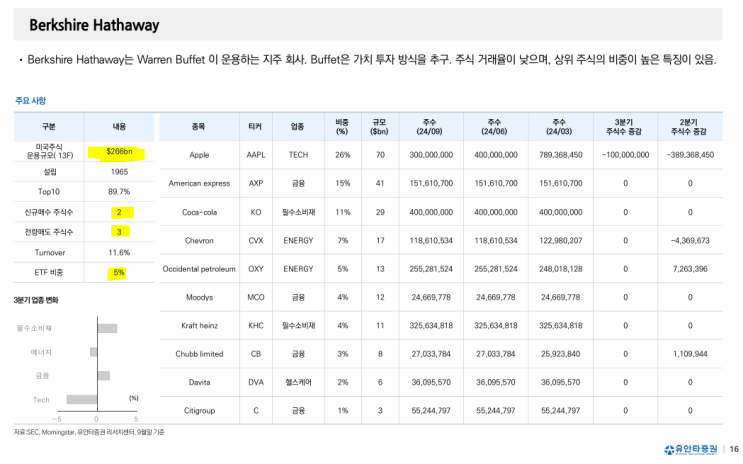Screen dimensions: 743x464
Task: Select the Turnover 11.6% value
Action: (x=119, y=252)
